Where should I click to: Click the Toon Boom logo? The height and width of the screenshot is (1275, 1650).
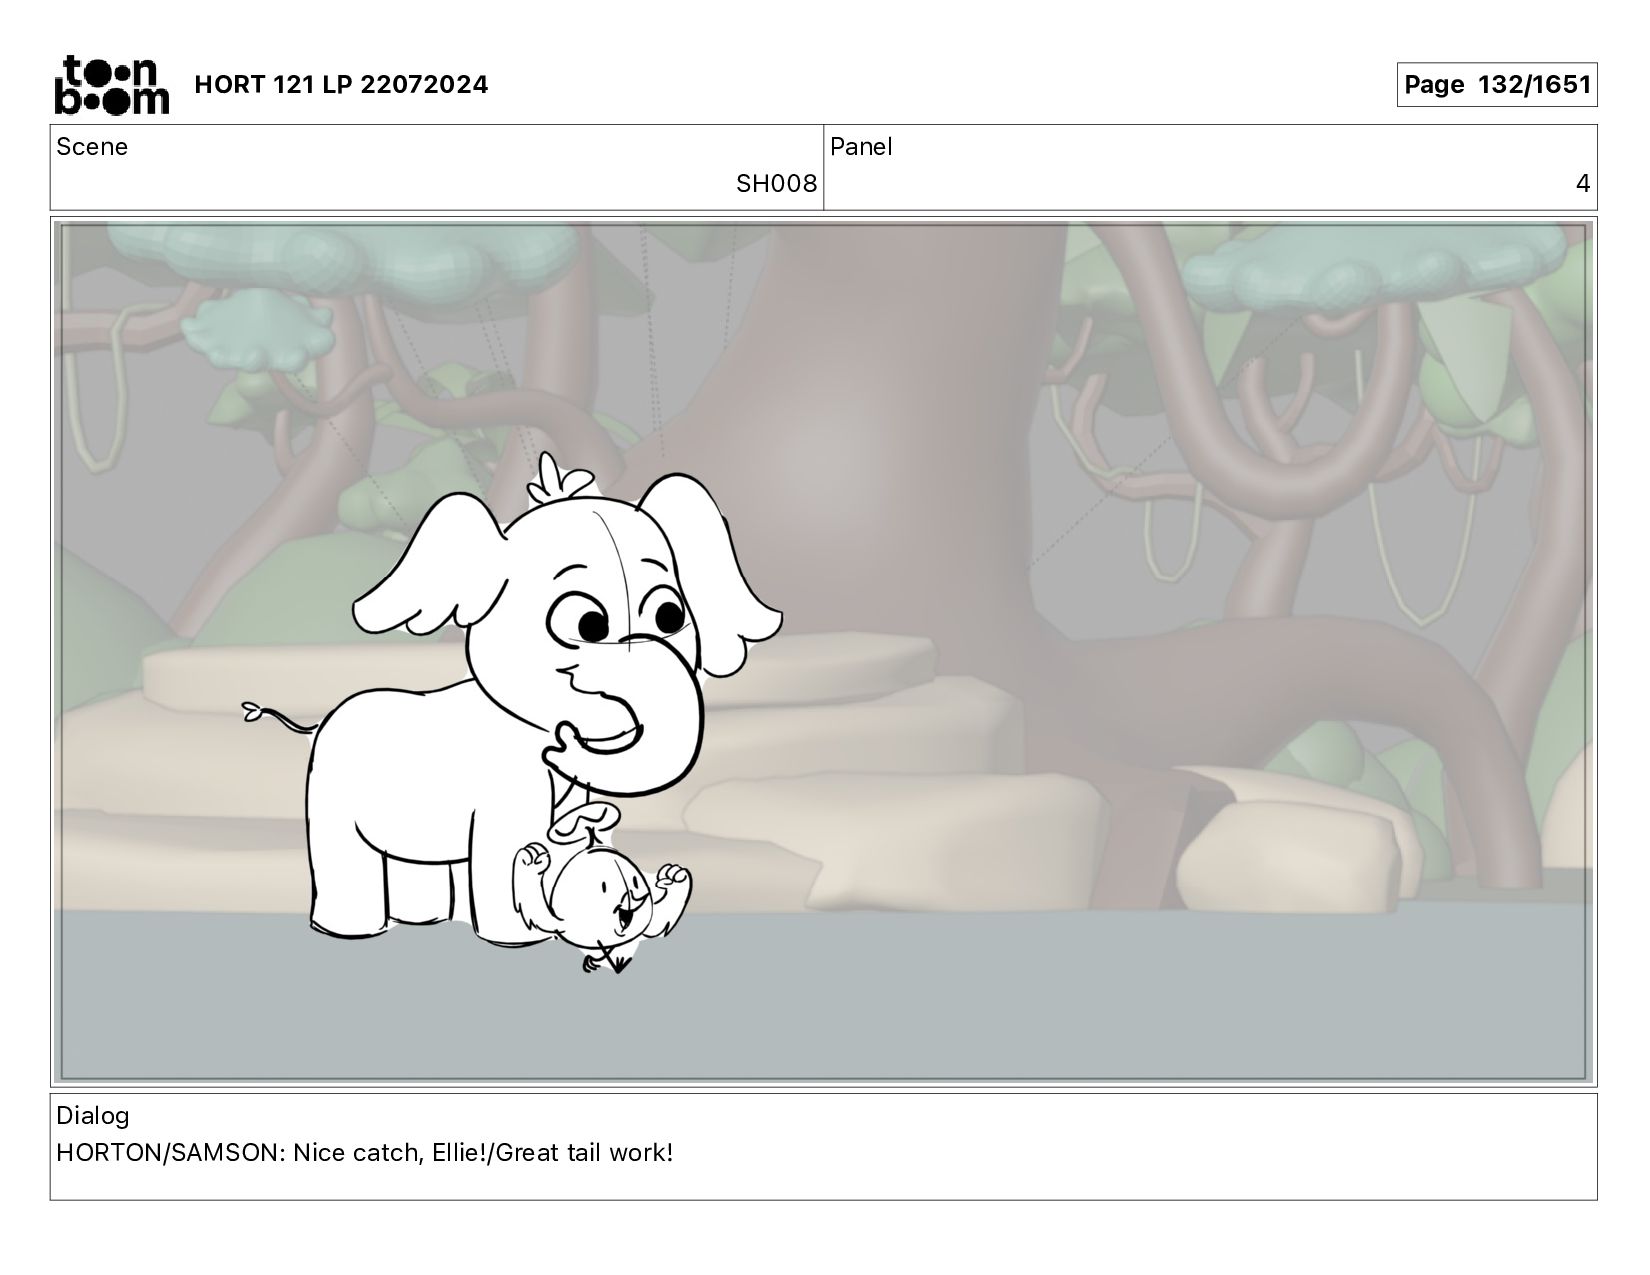point(111,84)
